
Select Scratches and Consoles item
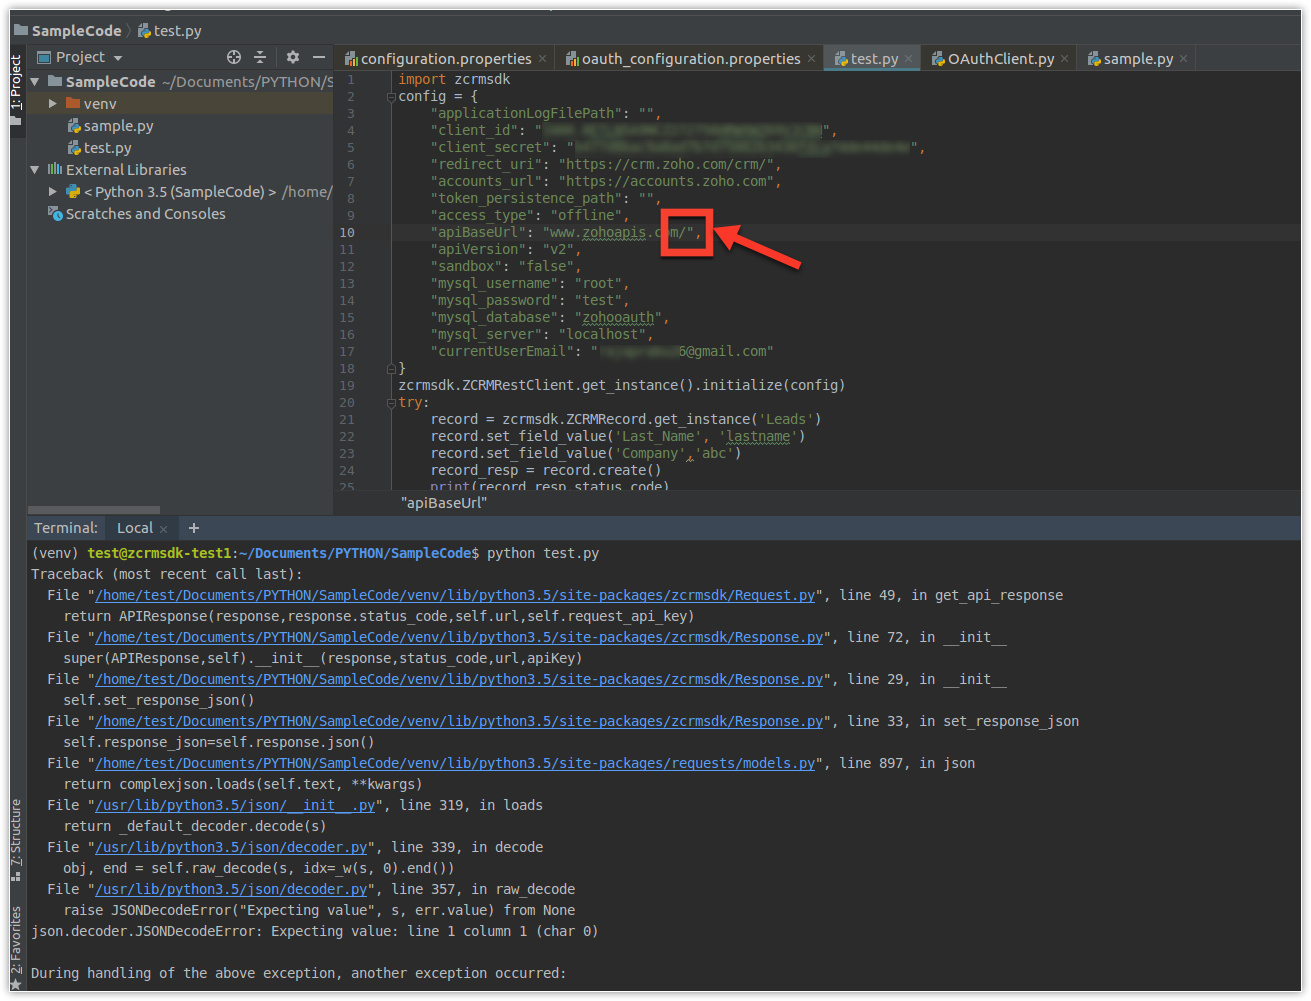click(x=137, y=214)
